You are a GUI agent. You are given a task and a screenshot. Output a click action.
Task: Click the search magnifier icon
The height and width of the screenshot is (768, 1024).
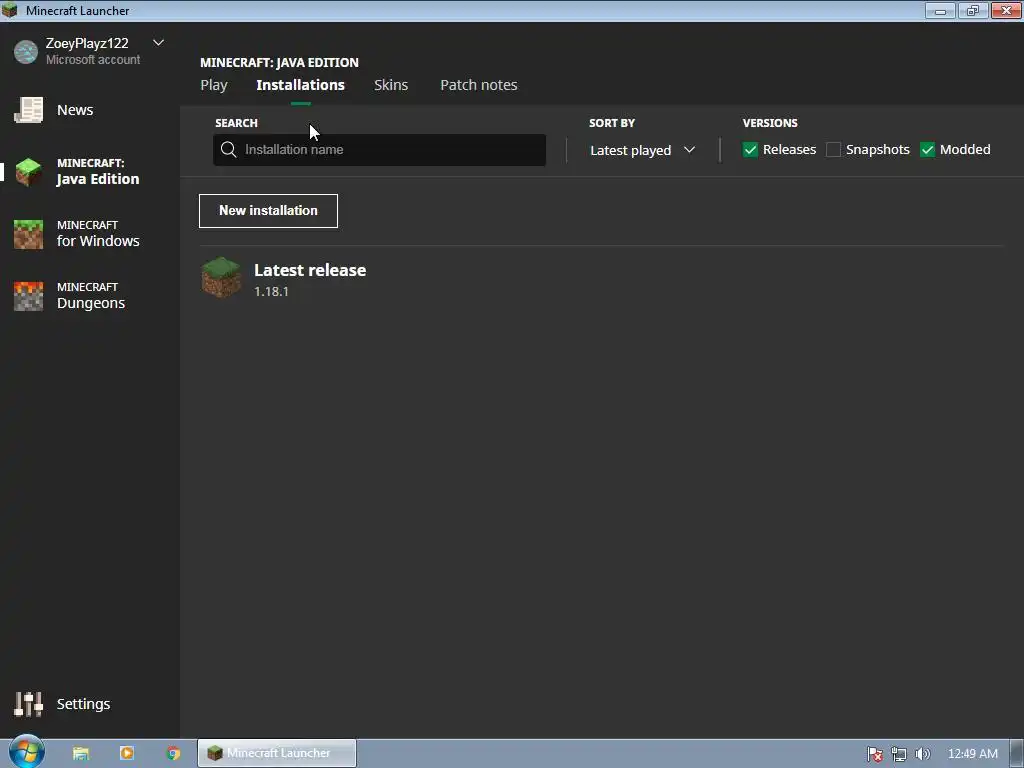coord(228,150)
